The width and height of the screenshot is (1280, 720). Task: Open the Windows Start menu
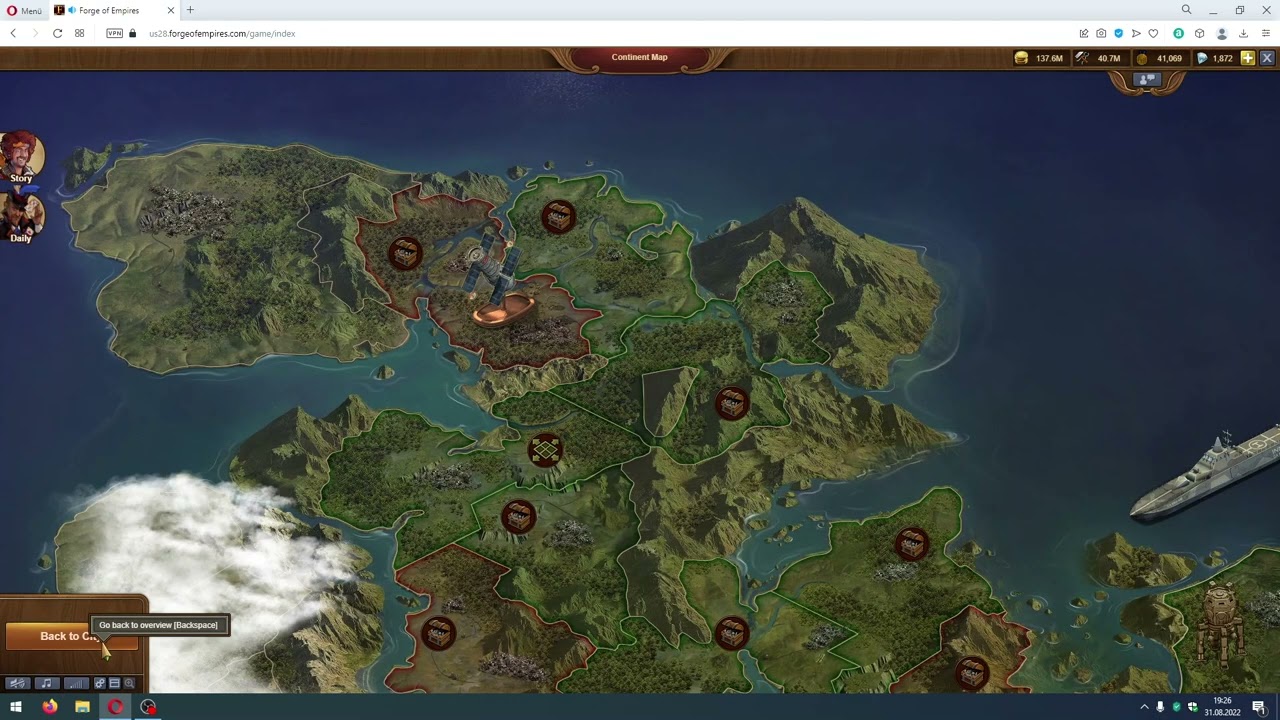[x=16, y=707]
